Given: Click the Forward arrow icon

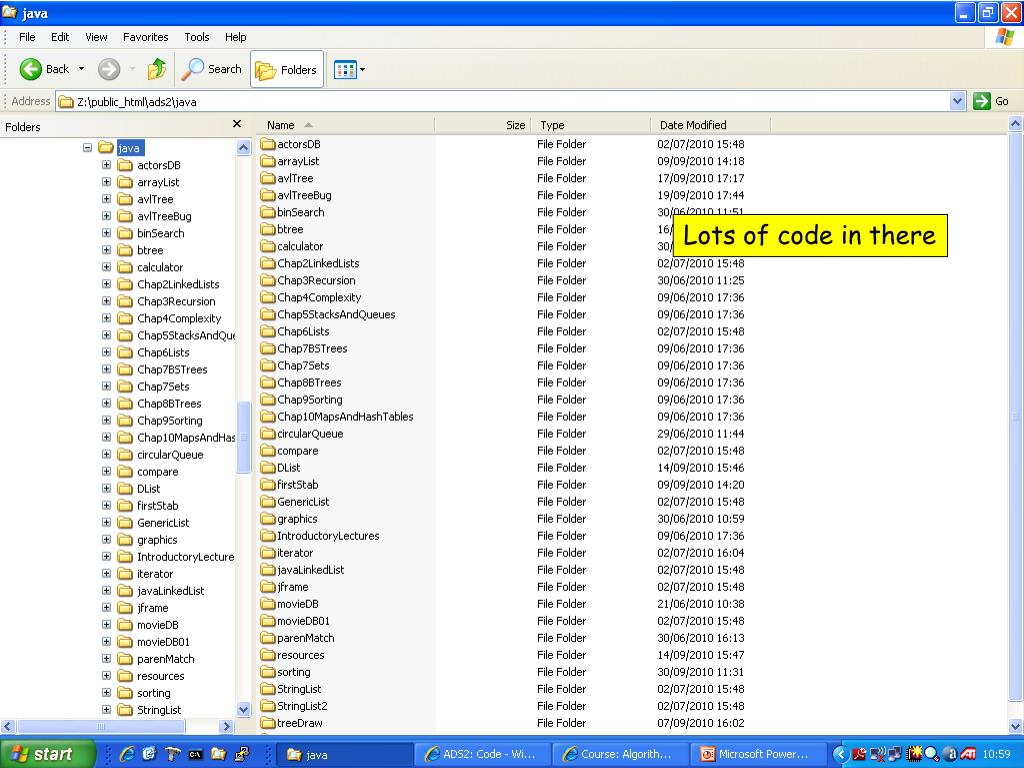Looking at the screenshot, I should tap(109, 69).
